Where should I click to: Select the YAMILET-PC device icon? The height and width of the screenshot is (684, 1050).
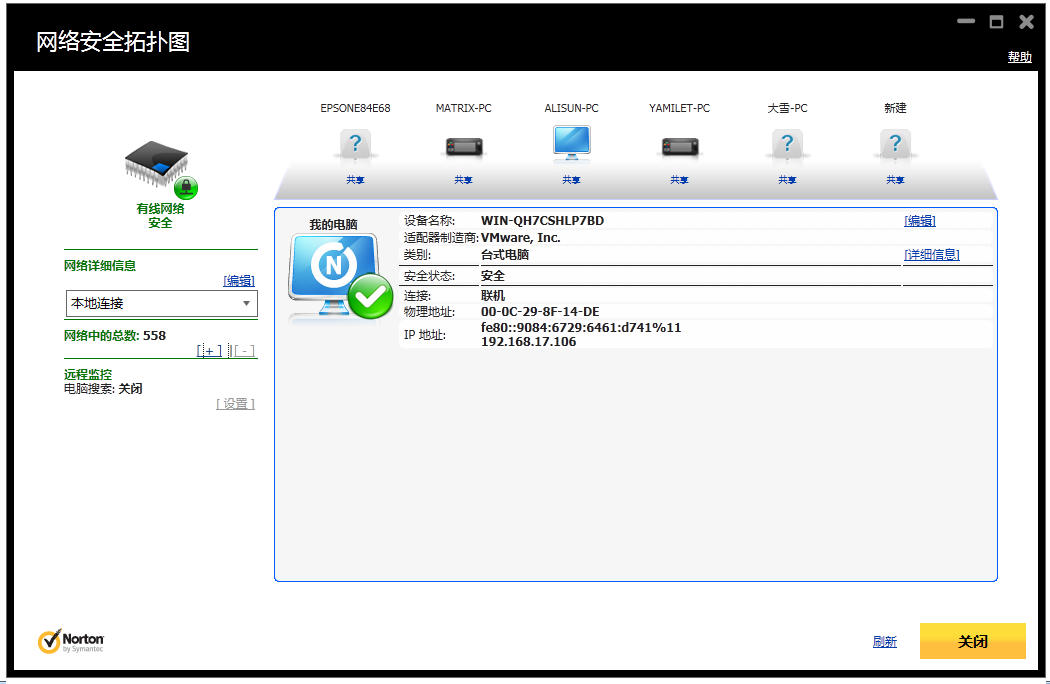tap(680, 146)
